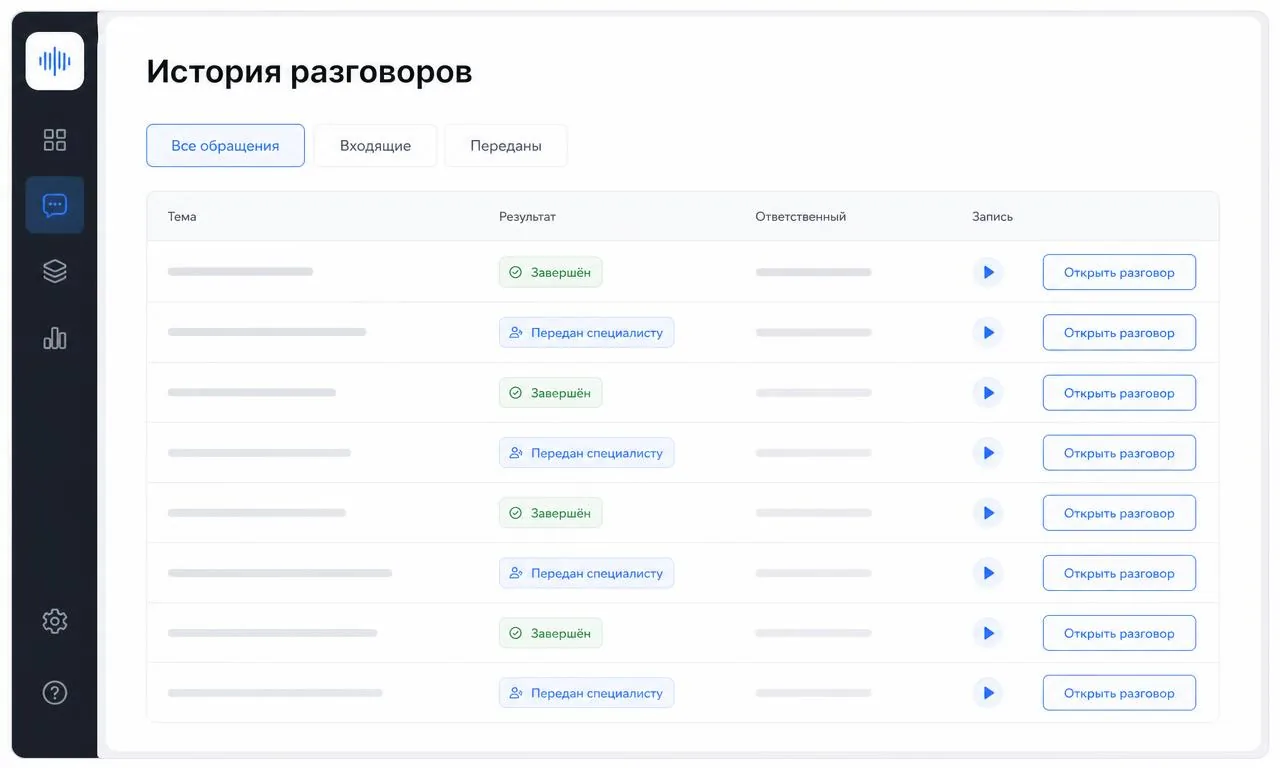Select the conversations chat-bubble icon in sidebar
Image resolution: width=1280 pixels, height=768 pixels.
[55, 205]
